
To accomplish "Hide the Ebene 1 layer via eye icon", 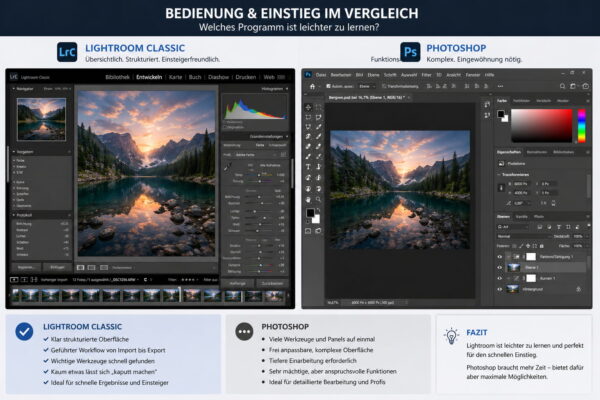I will [x=499, y=268].
